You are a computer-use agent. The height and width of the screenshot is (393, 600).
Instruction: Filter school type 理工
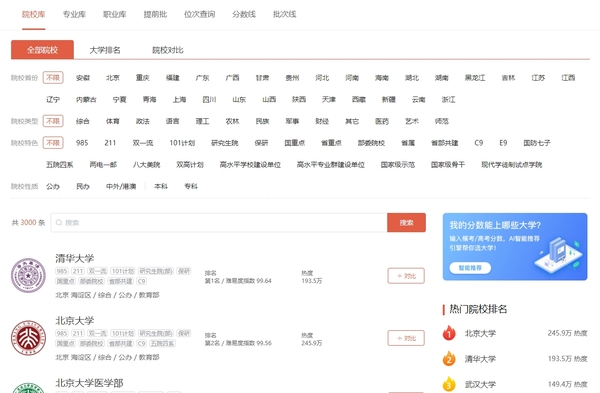pyautogui.click(x=202, y=121)
